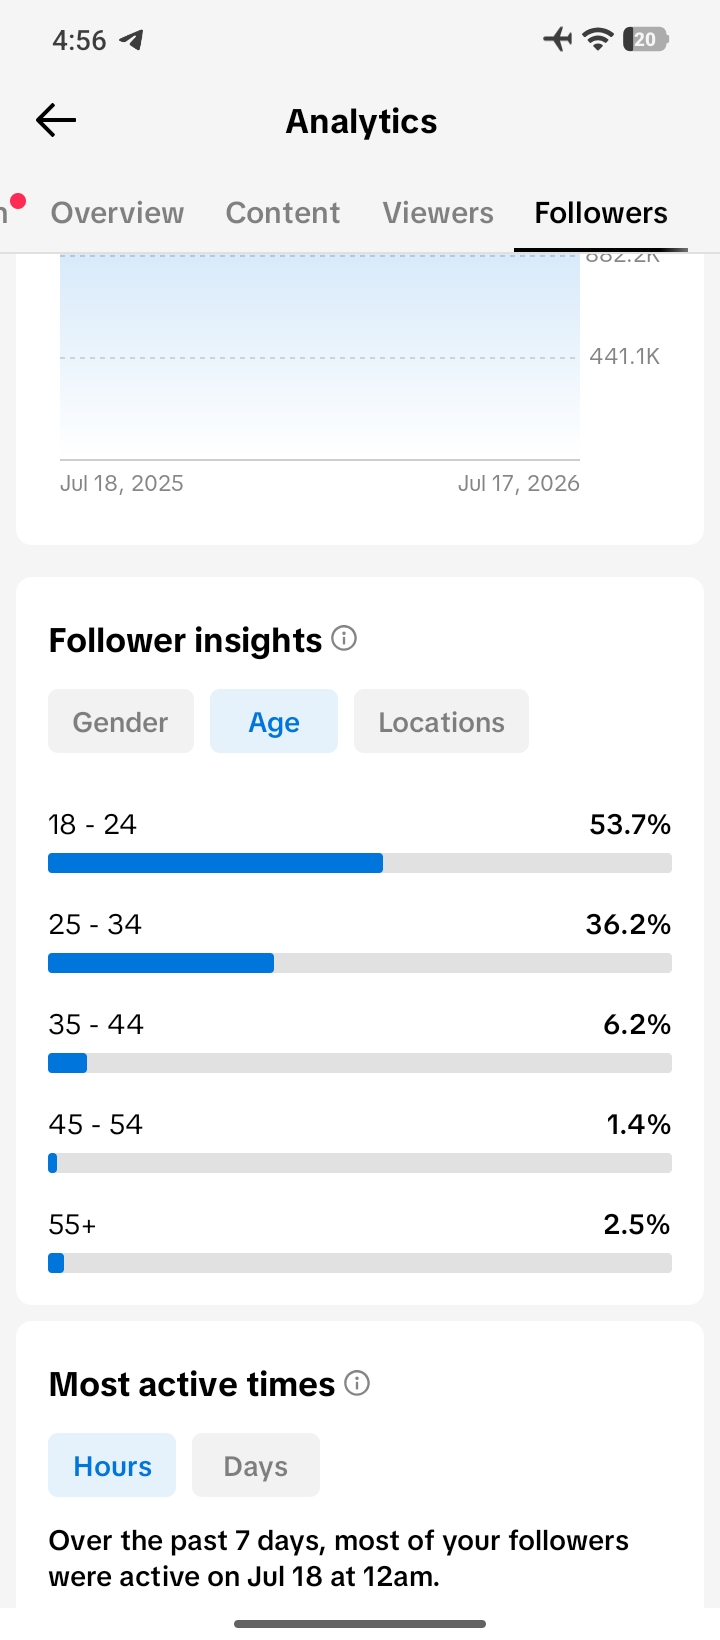
Task: Open the Content tab
Action: tap(283, 213)
